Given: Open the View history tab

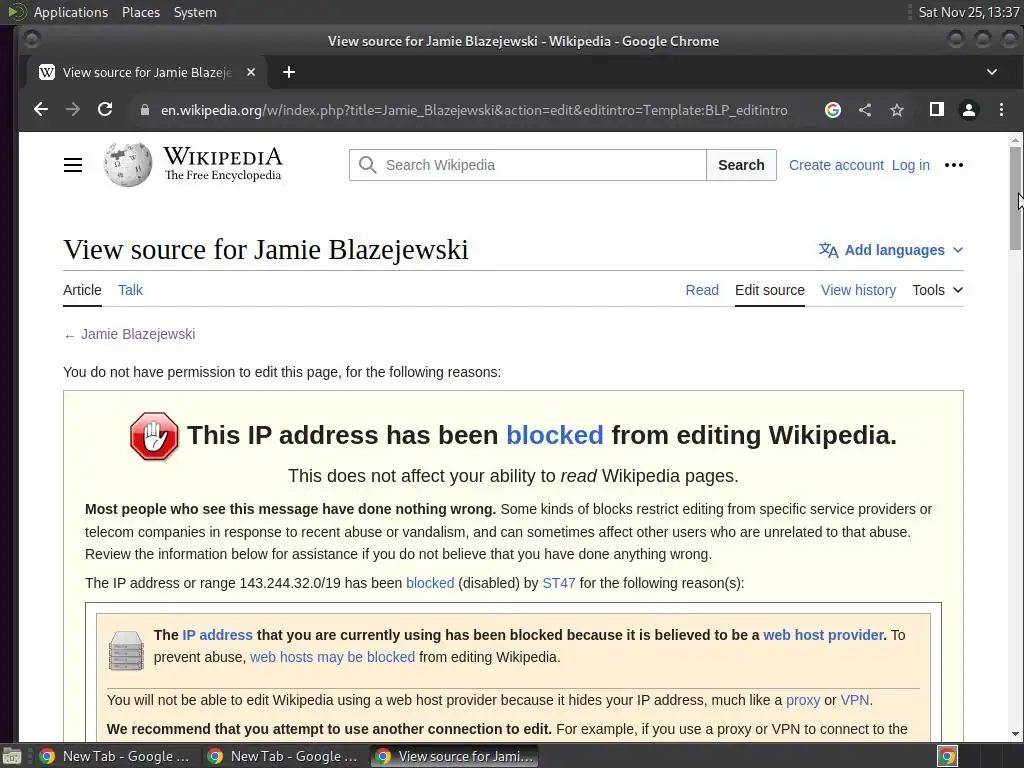Looking at the screenshot, I should click(858, 290).
